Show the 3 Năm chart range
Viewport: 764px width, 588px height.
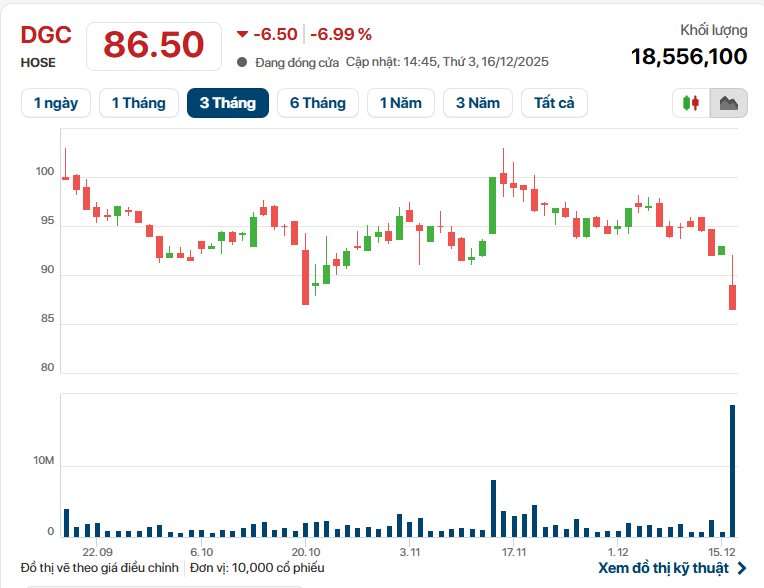point(477,103)
